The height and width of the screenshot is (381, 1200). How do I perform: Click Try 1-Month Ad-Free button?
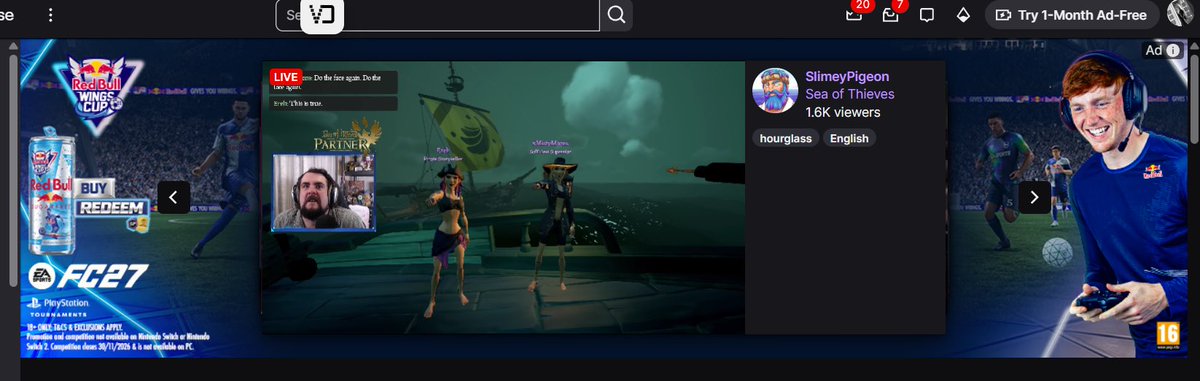pos(1072,15)
